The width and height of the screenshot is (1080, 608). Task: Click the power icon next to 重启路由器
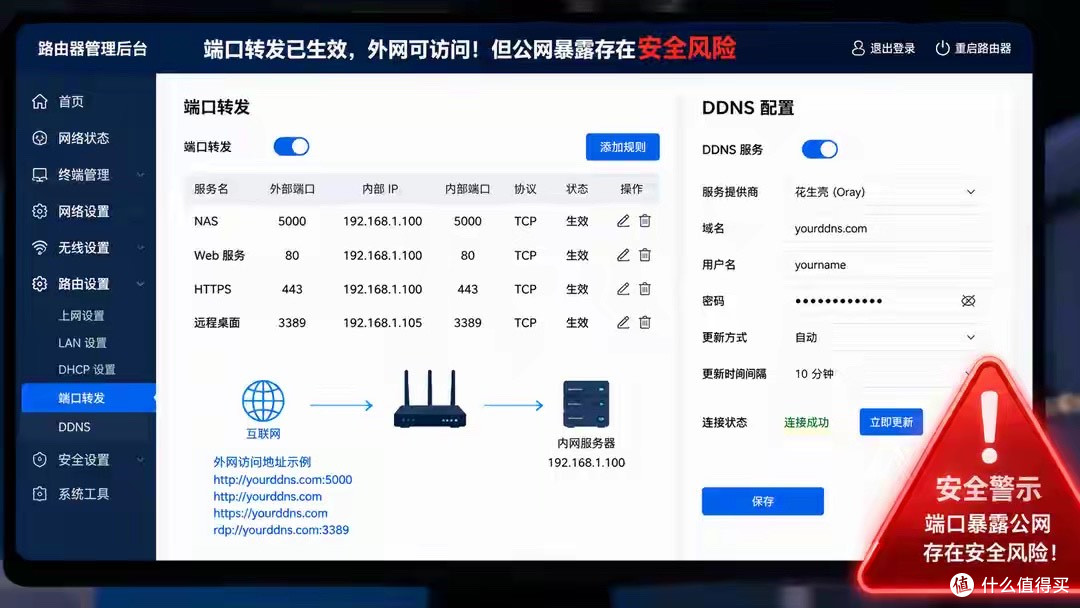coord(942,48)
